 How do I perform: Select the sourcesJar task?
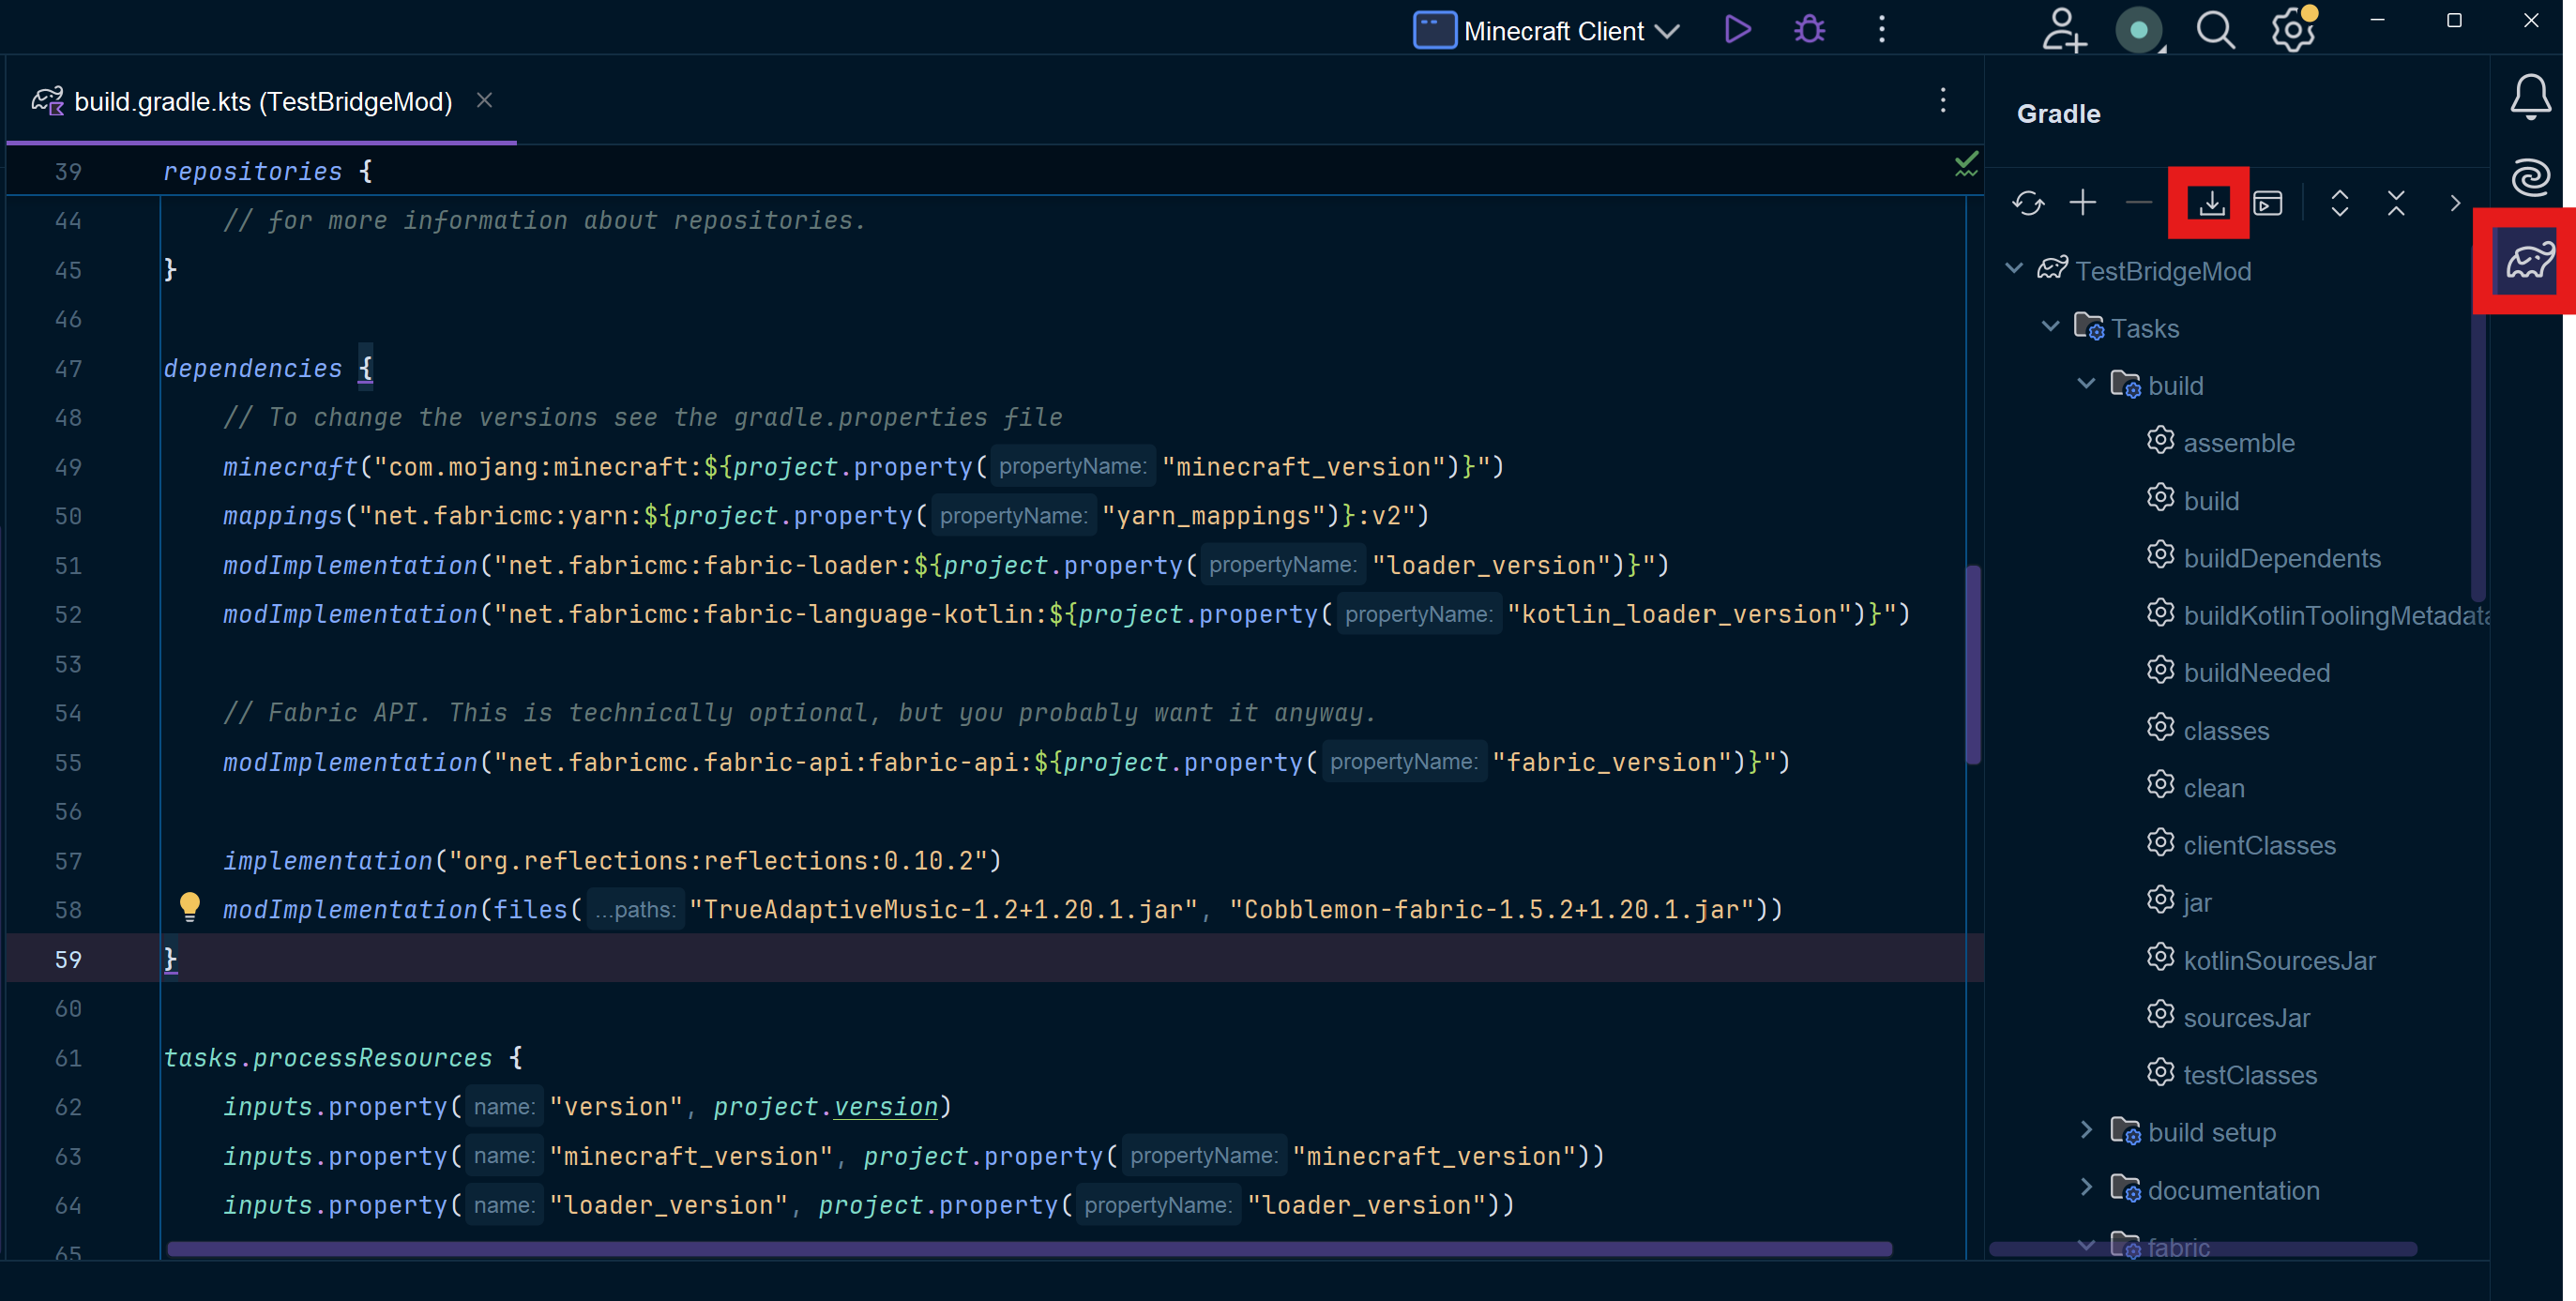pyautogui.click(x=2246, y=1018)
